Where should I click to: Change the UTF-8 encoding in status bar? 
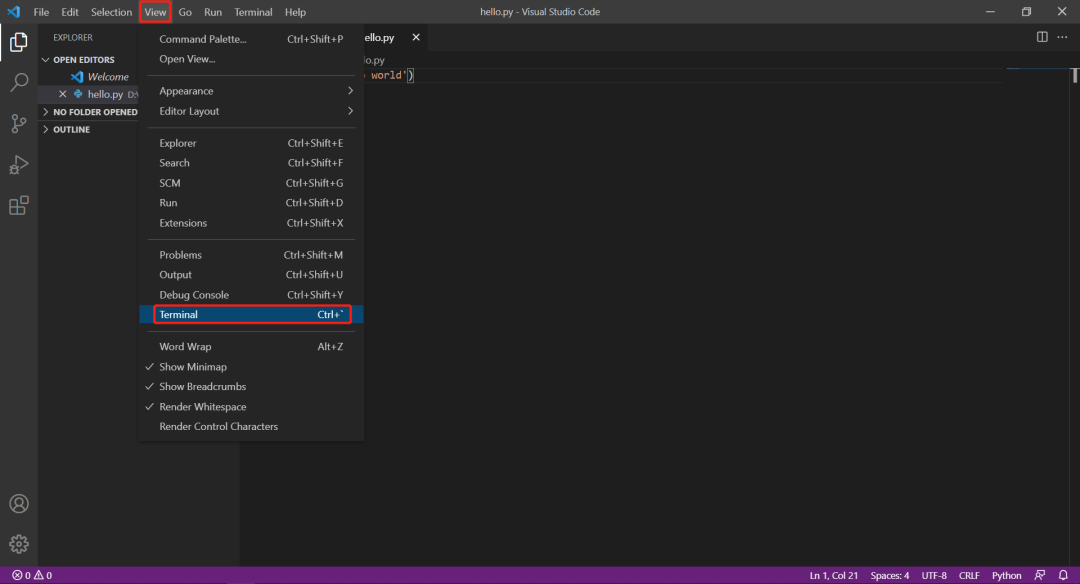tap(934, 575)
